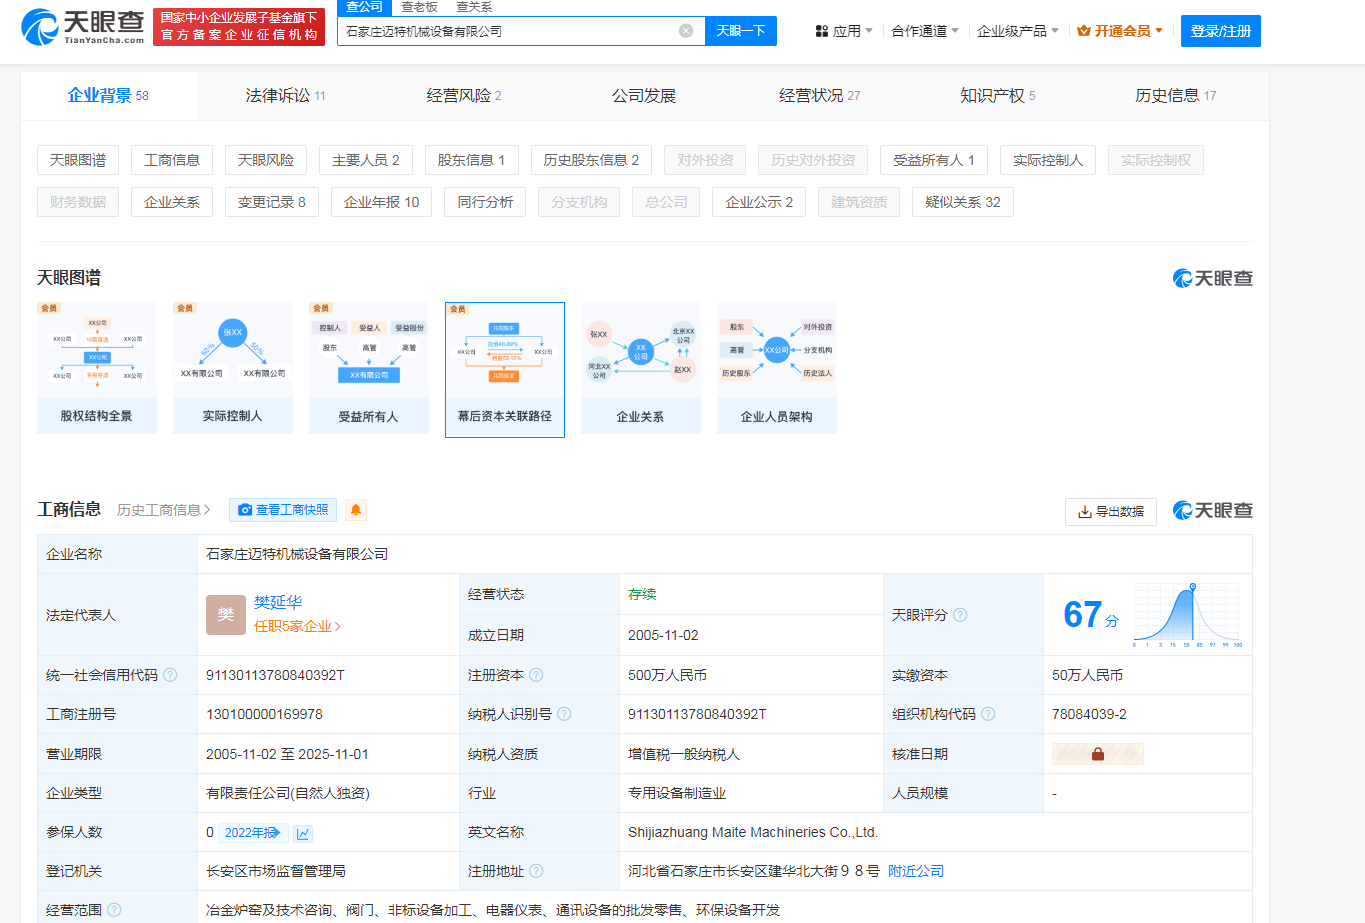Click the 查看工商快照 button
The image size is (1365, 923).
click(283, 510)
